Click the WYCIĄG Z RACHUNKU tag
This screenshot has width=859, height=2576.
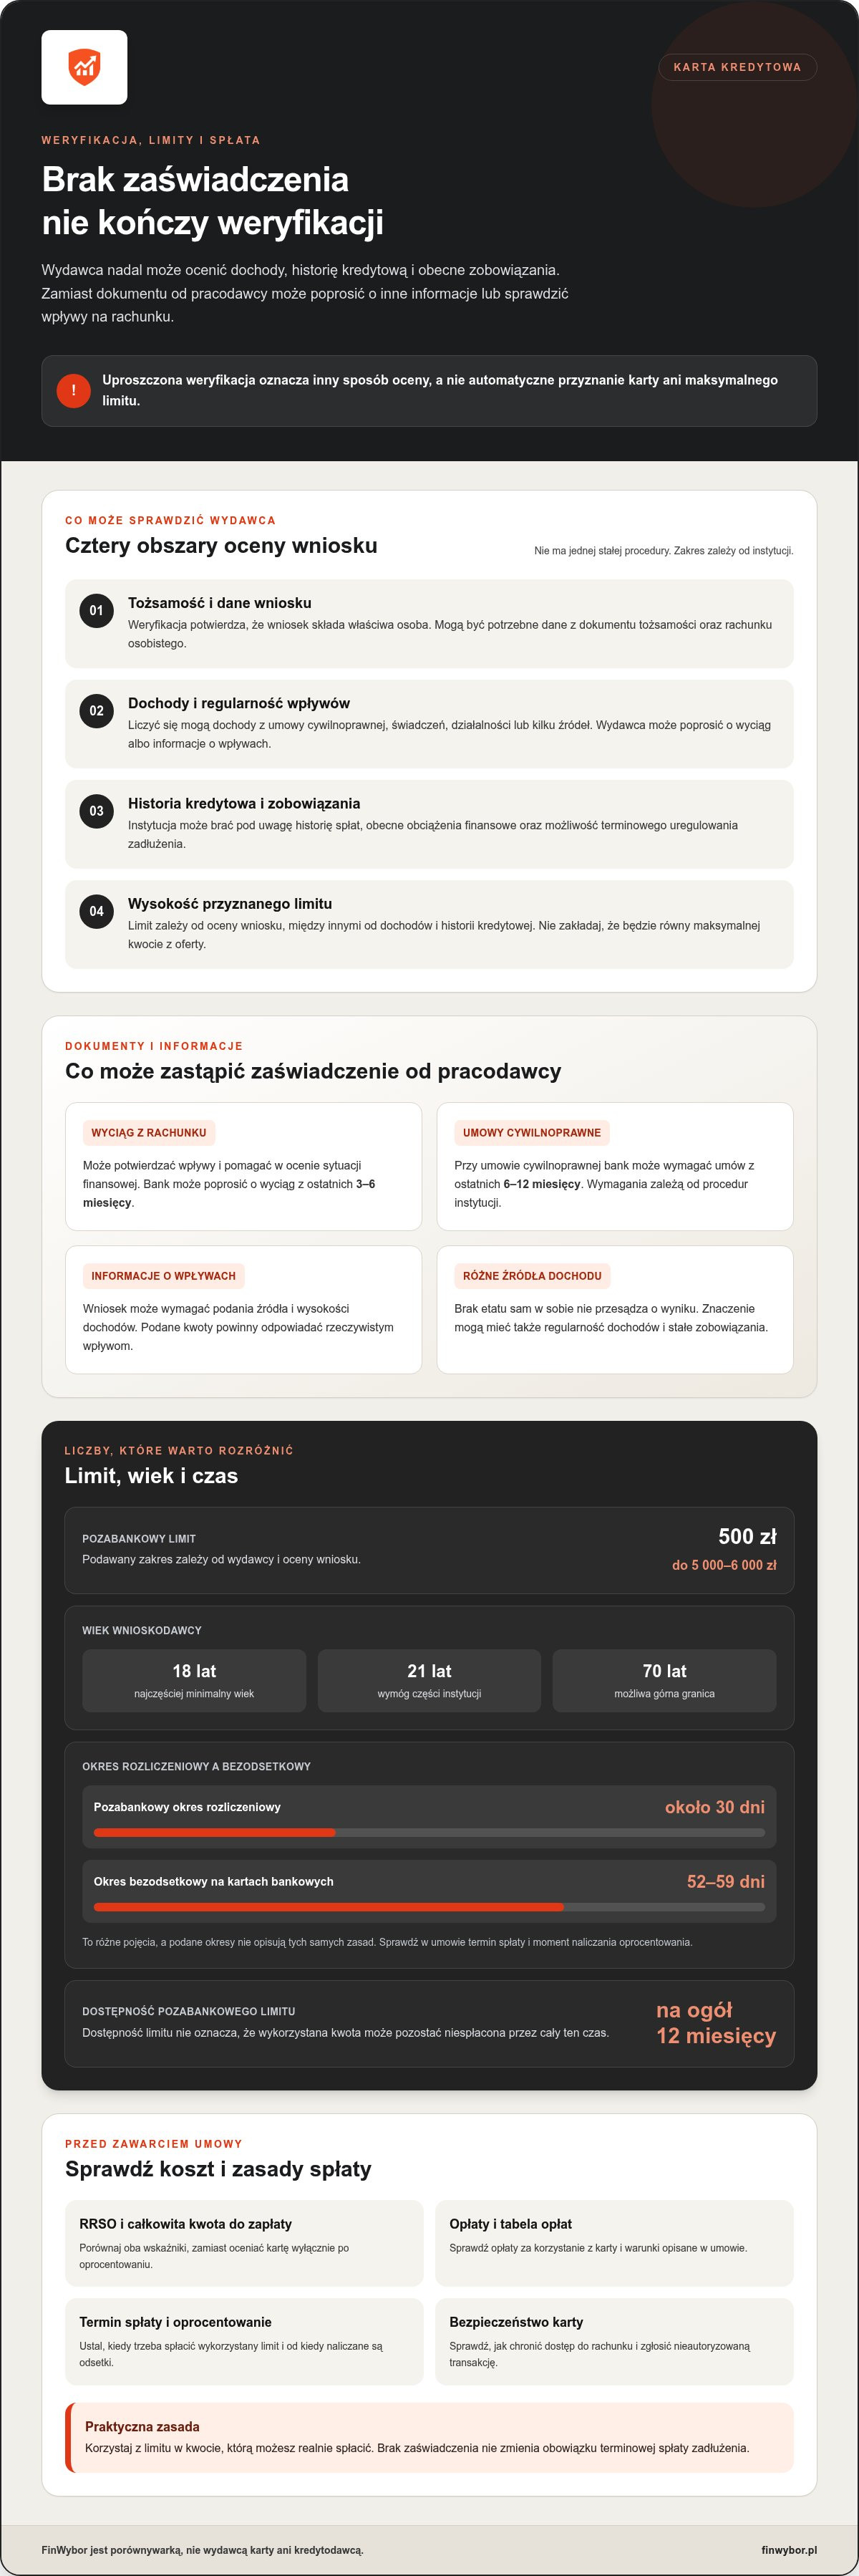[x=149, y=1132]
